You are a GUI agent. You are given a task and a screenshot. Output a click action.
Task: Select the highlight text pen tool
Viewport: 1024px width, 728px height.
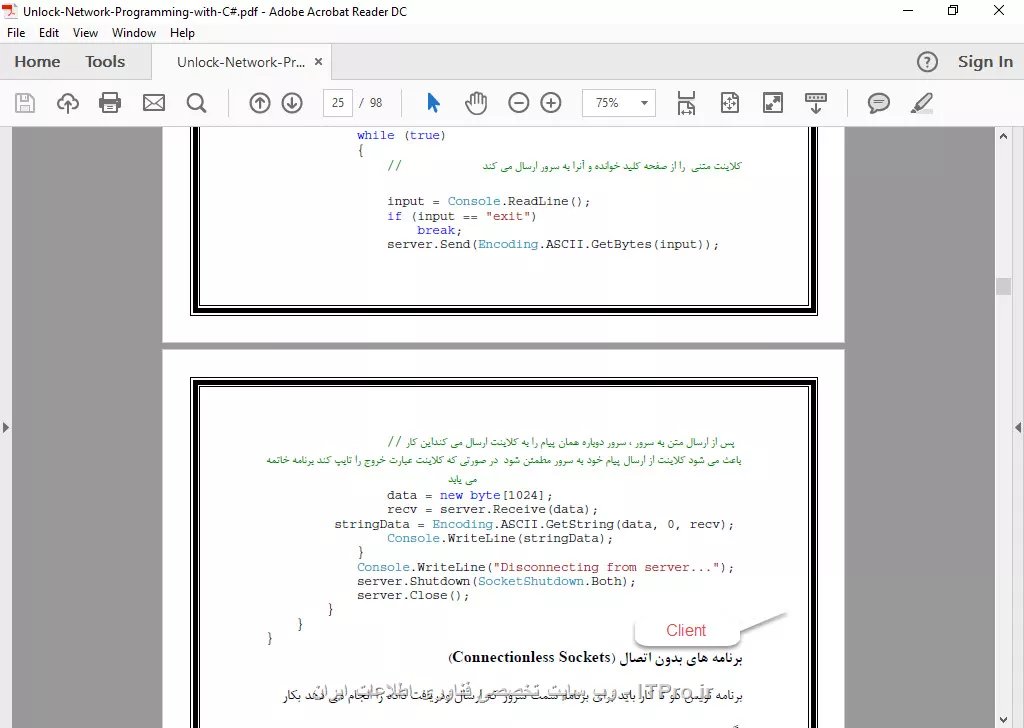point(921,103)
